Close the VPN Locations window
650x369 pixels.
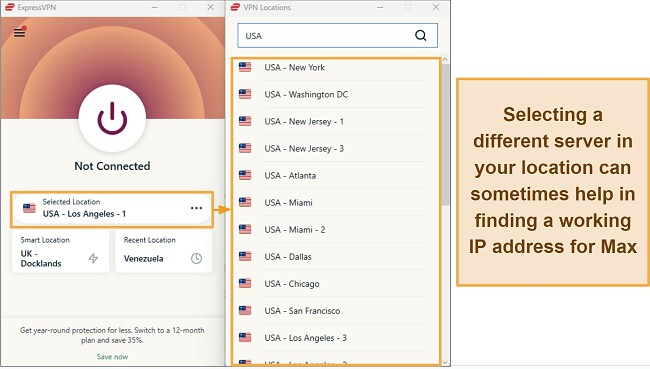(436, 7)
